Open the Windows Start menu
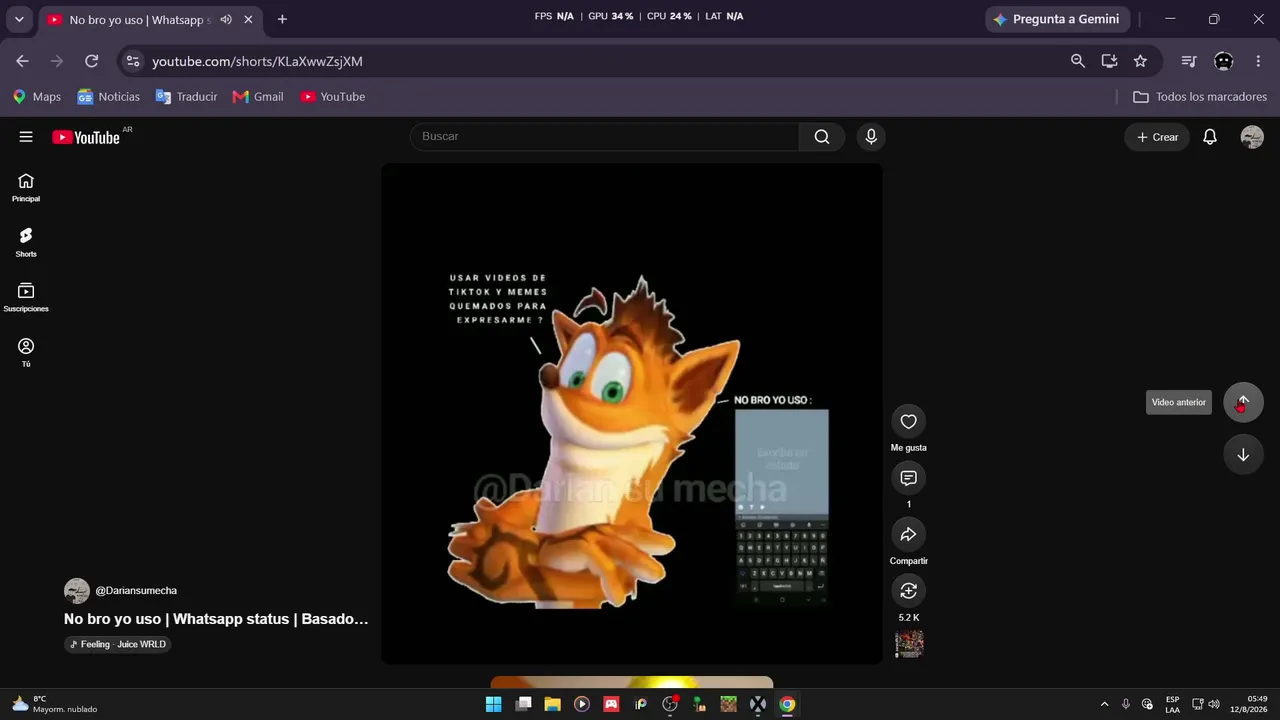The image size is (1280, 720). tap(493, 704)
